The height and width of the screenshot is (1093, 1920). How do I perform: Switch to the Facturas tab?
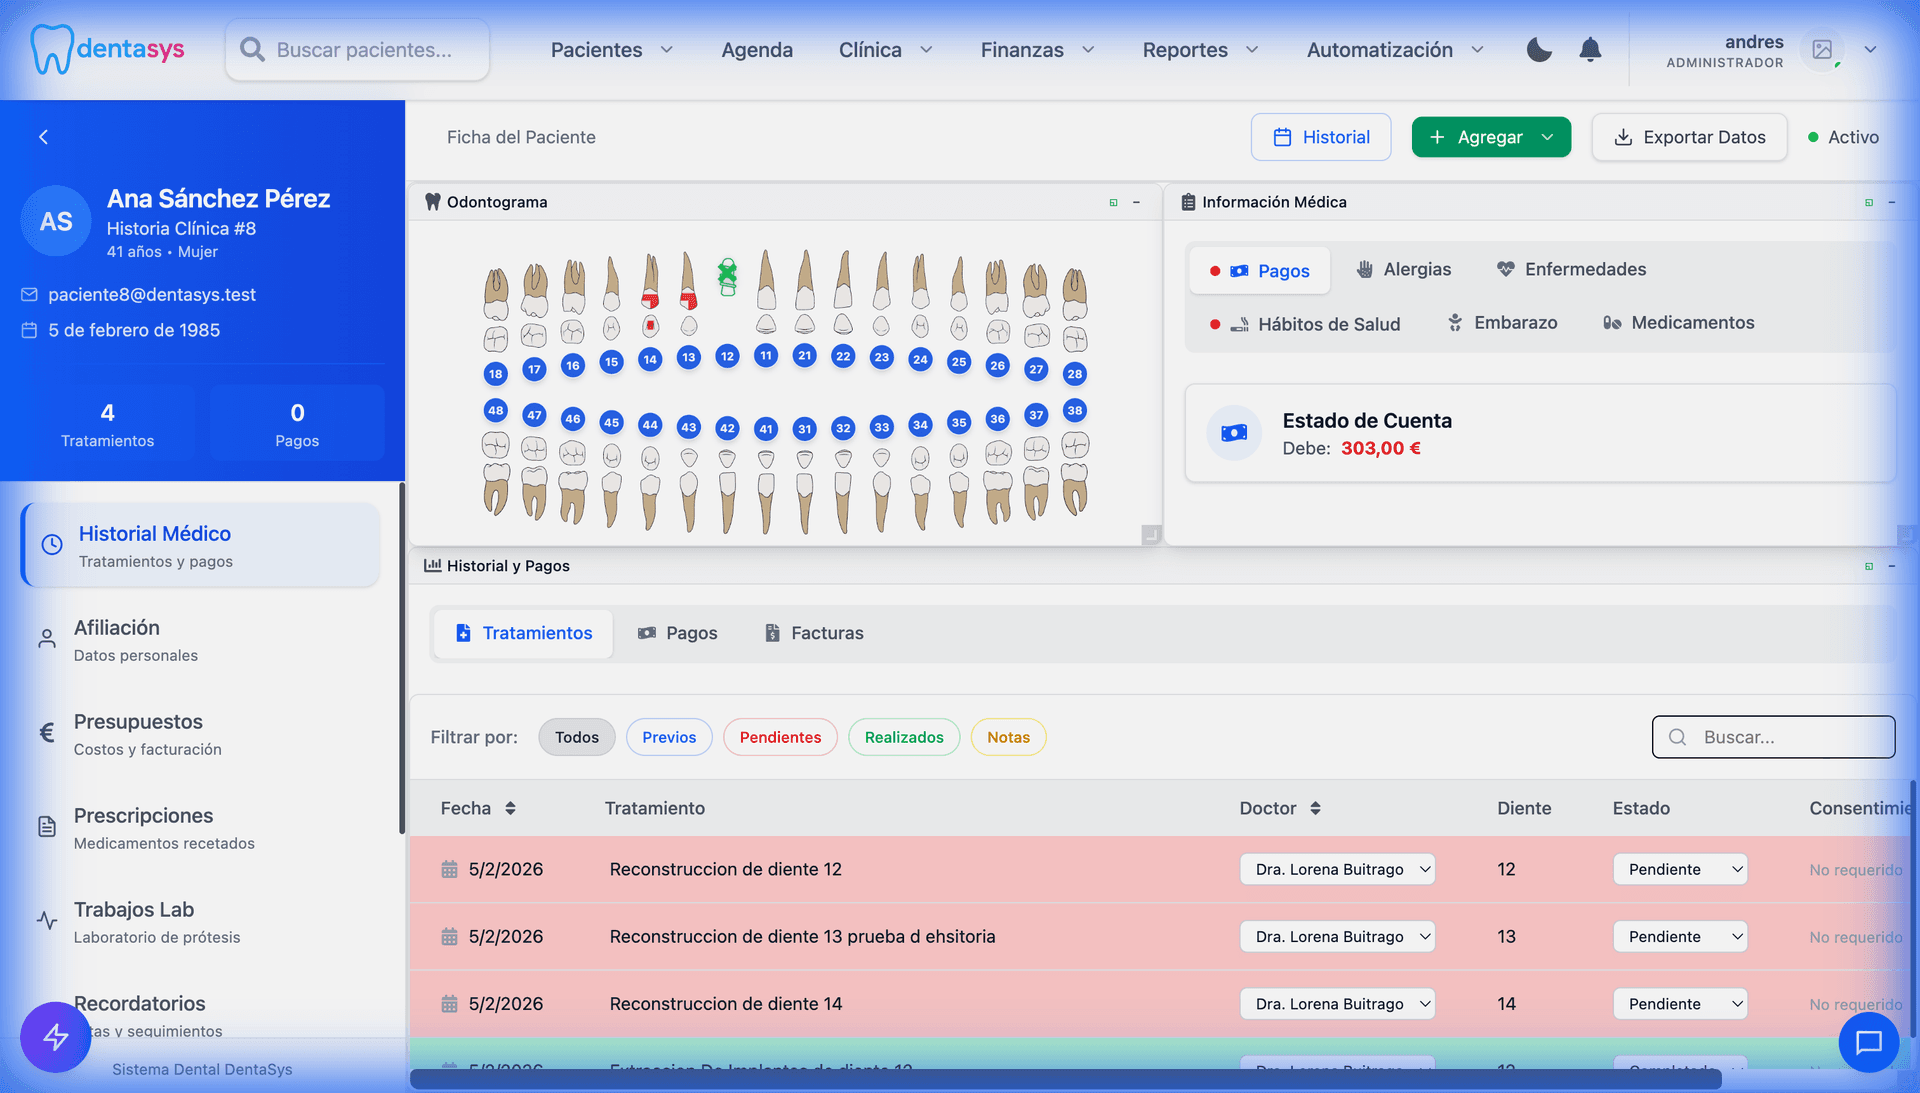click(x=814, y=633)
